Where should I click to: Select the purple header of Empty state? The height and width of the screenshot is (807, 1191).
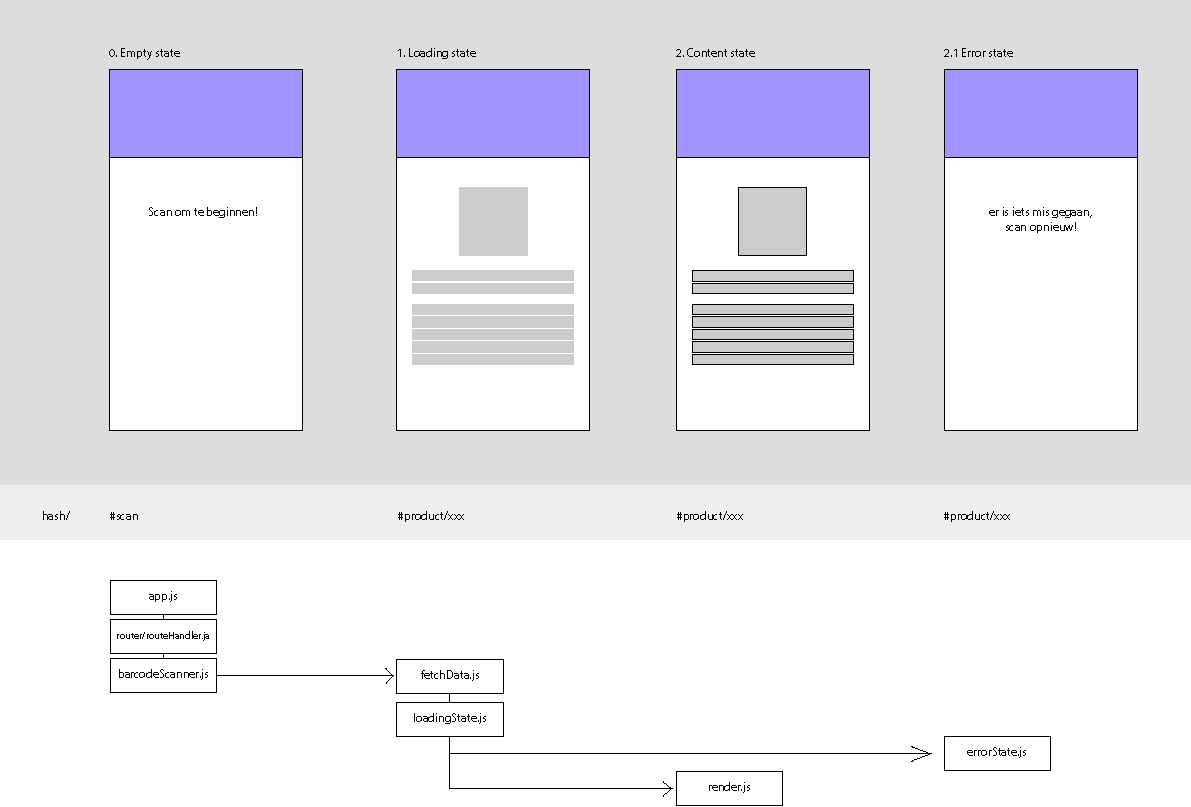pos(206,114)
